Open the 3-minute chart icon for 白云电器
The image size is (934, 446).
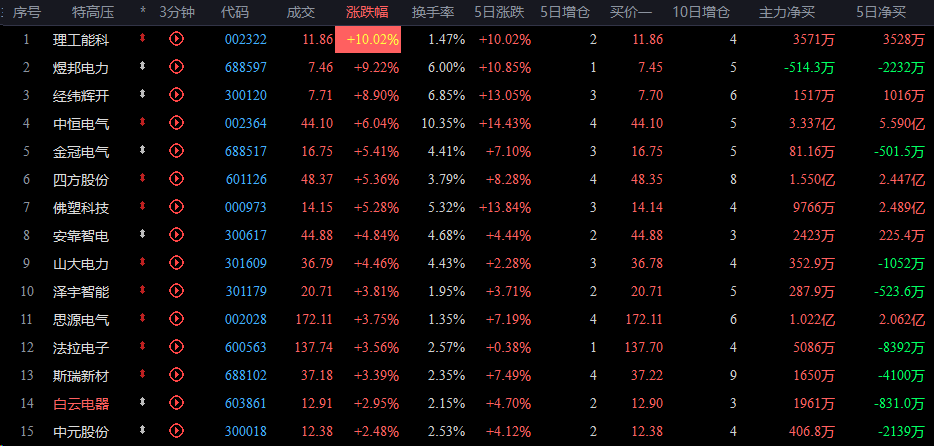click(x=176, y=403)
